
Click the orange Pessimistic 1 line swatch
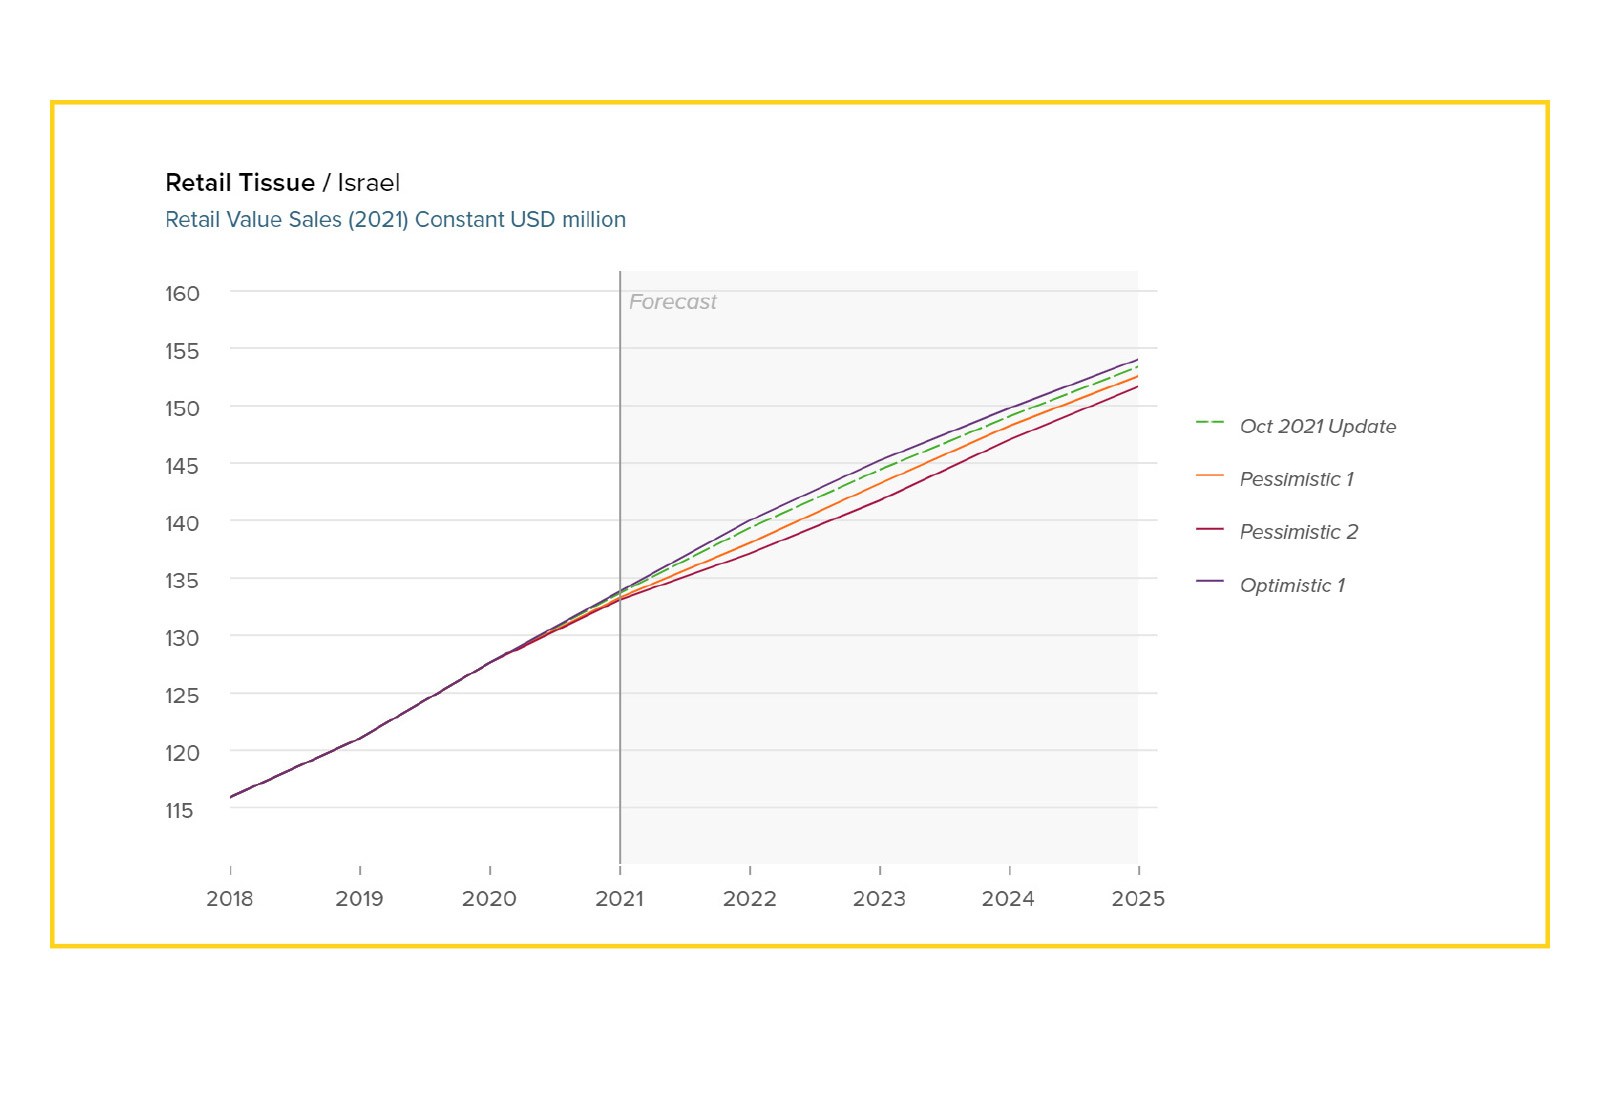(1210, 476)
